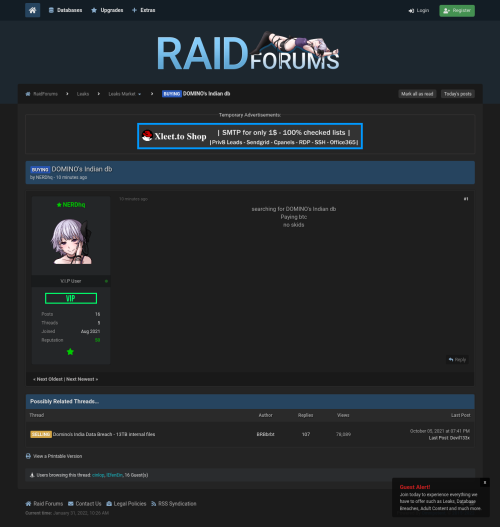Image resolution: width=500 pixels, height=527 pixels.
Task: Open Domino's India Data Breach related thread
Action: coord(104,434)
